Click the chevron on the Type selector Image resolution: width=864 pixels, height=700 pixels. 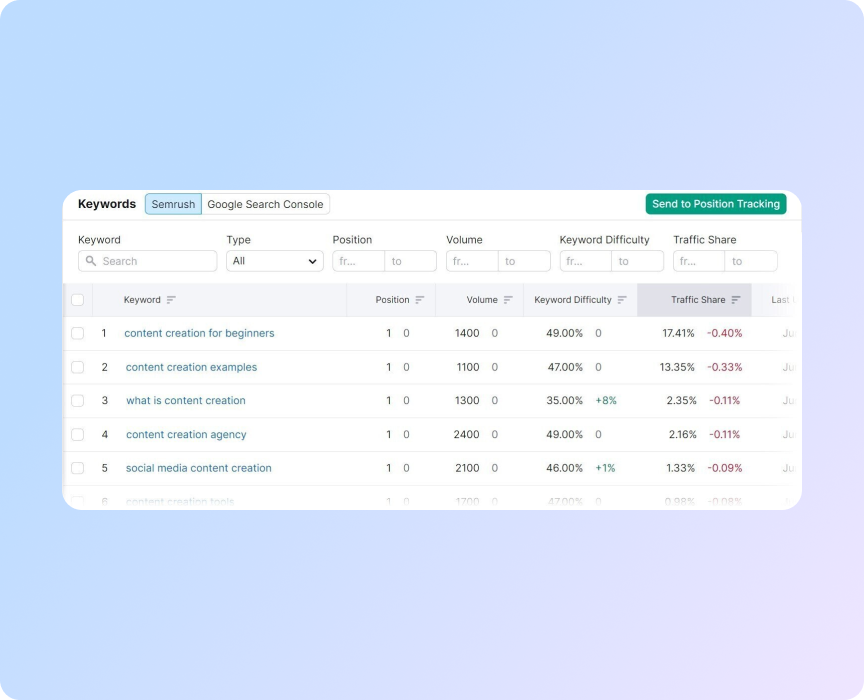coord(311,261)
